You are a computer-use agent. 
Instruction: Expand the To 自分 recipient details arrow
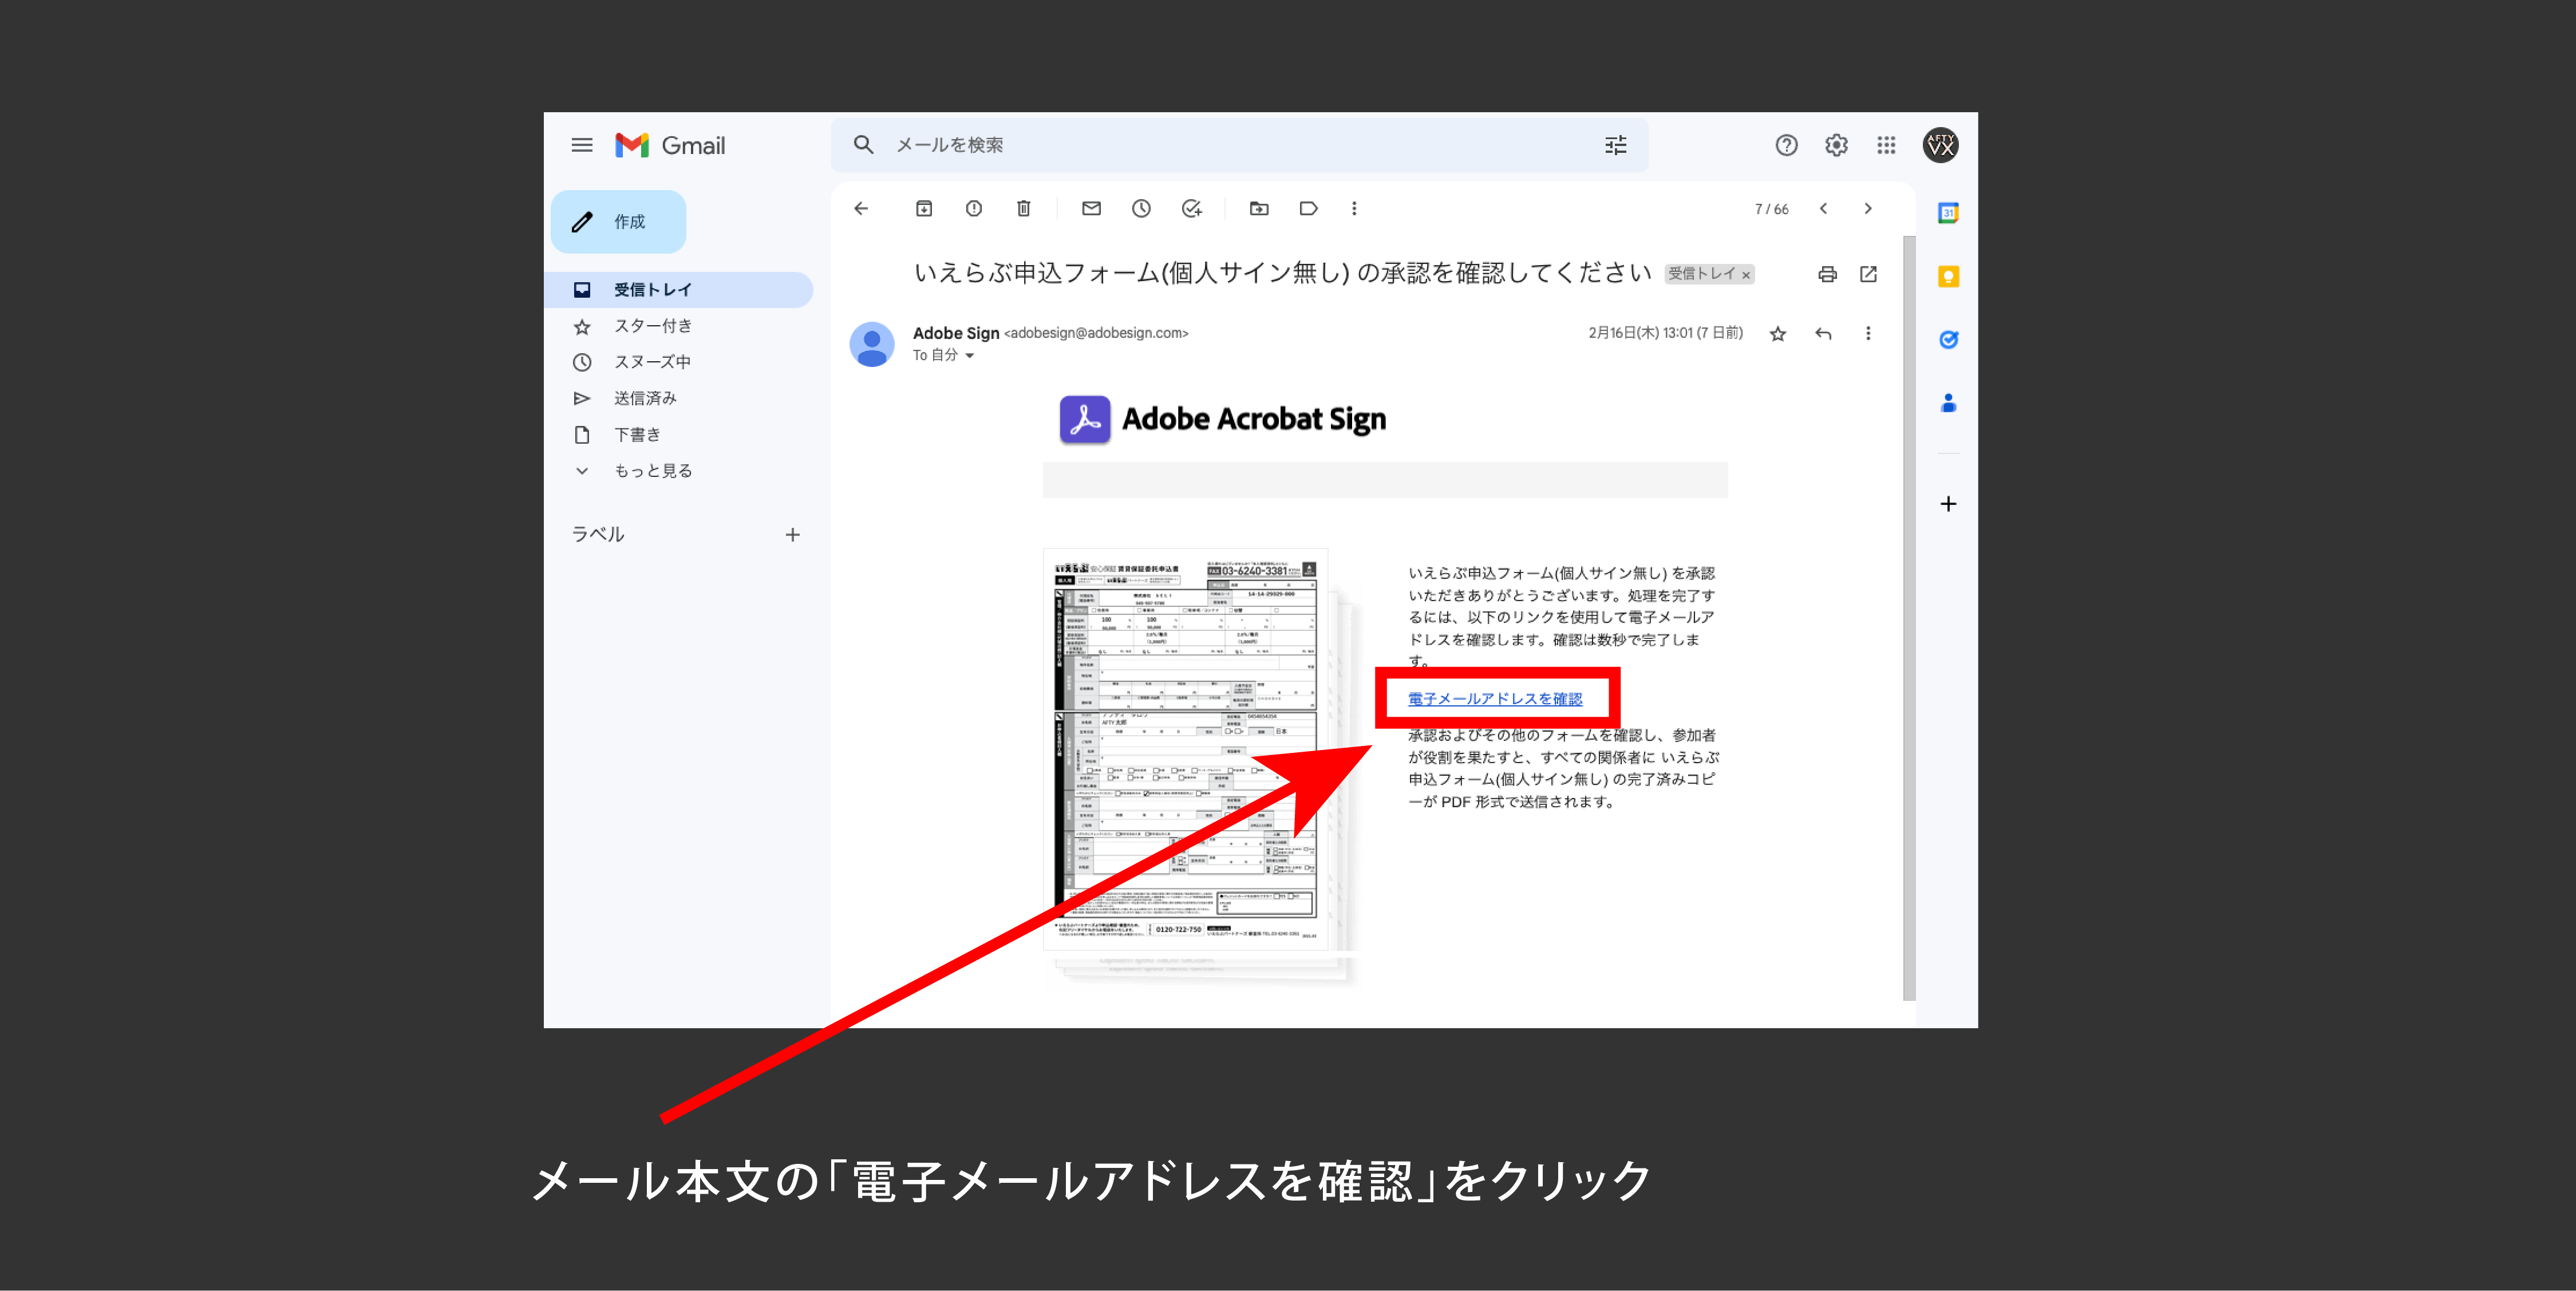coord(969,356)
